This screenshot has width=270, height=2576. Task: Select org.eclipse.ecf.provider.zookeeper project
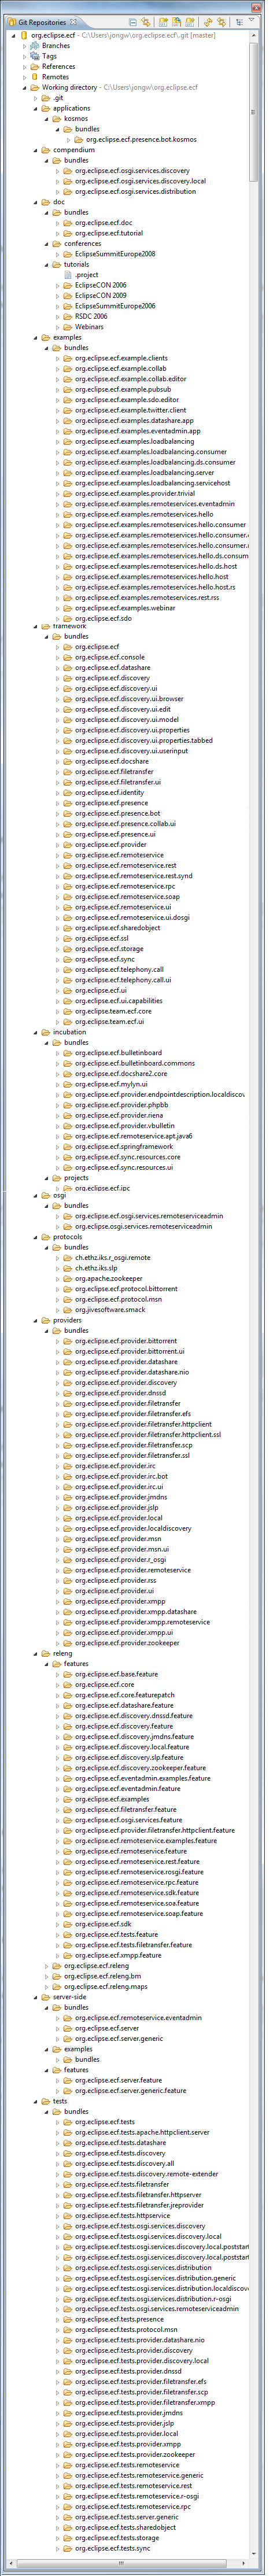click(x=127, y=1643)
